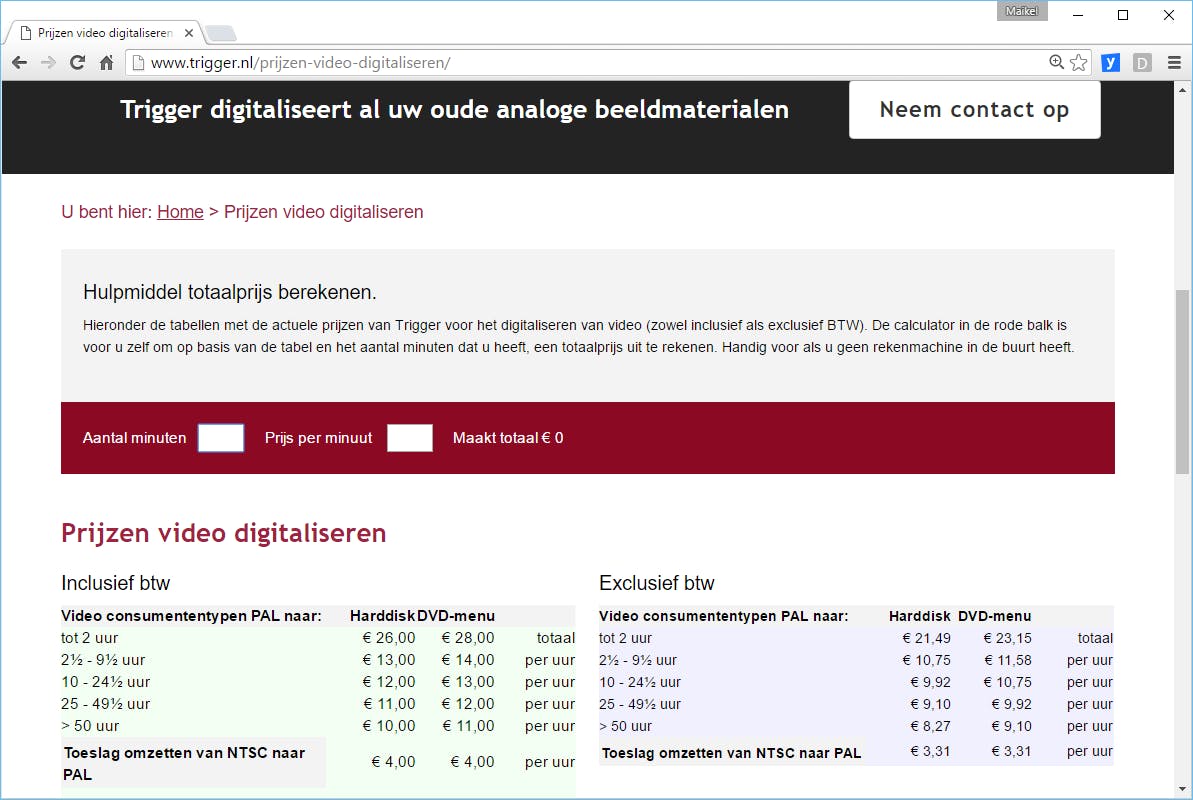Screen dimensions: 1193x800
Task: Click the 'Maikel' profile button
Action: tap(1022, 11)
